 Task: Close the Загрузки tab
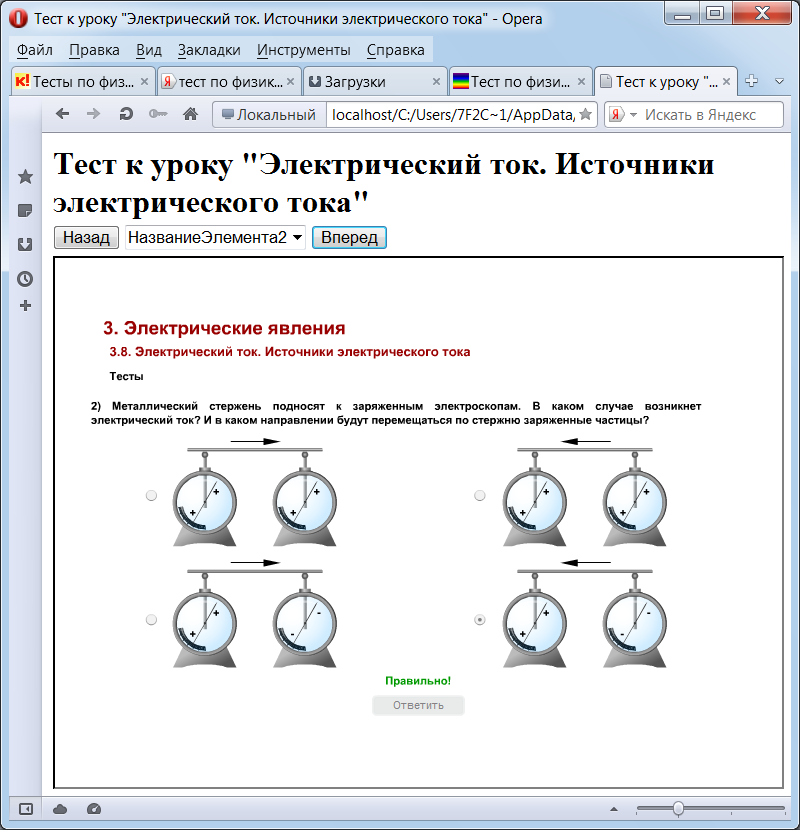(436, 82)
